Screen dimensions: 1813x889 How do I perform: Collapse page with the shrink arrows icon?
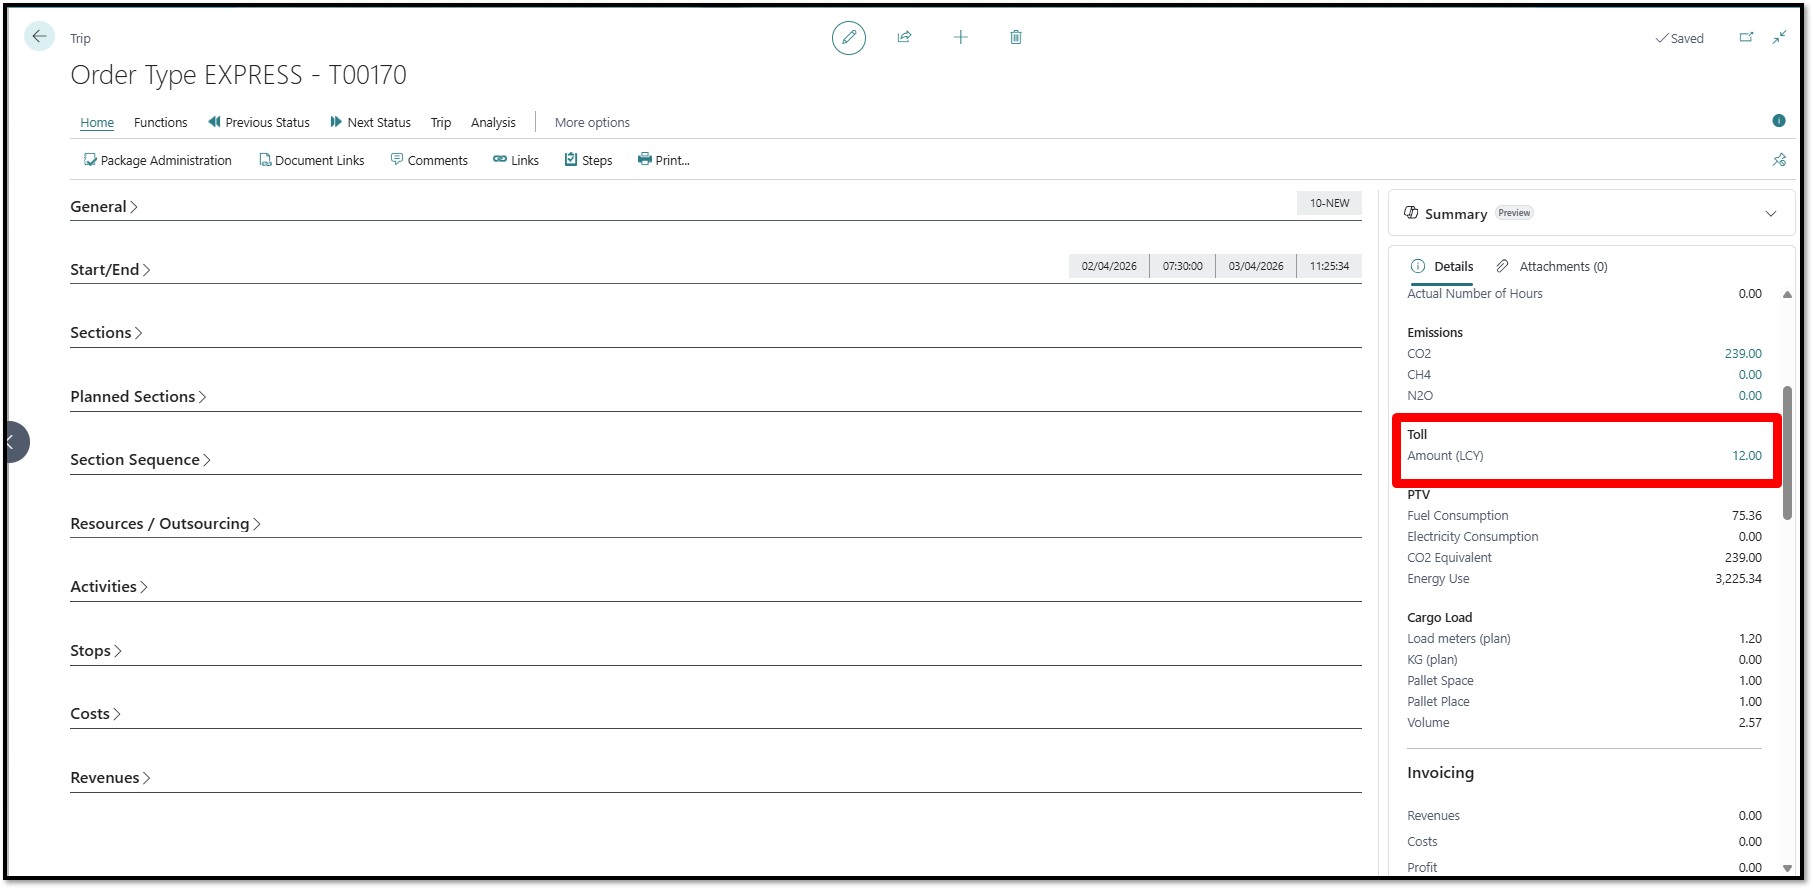(x=1779, y=37)
